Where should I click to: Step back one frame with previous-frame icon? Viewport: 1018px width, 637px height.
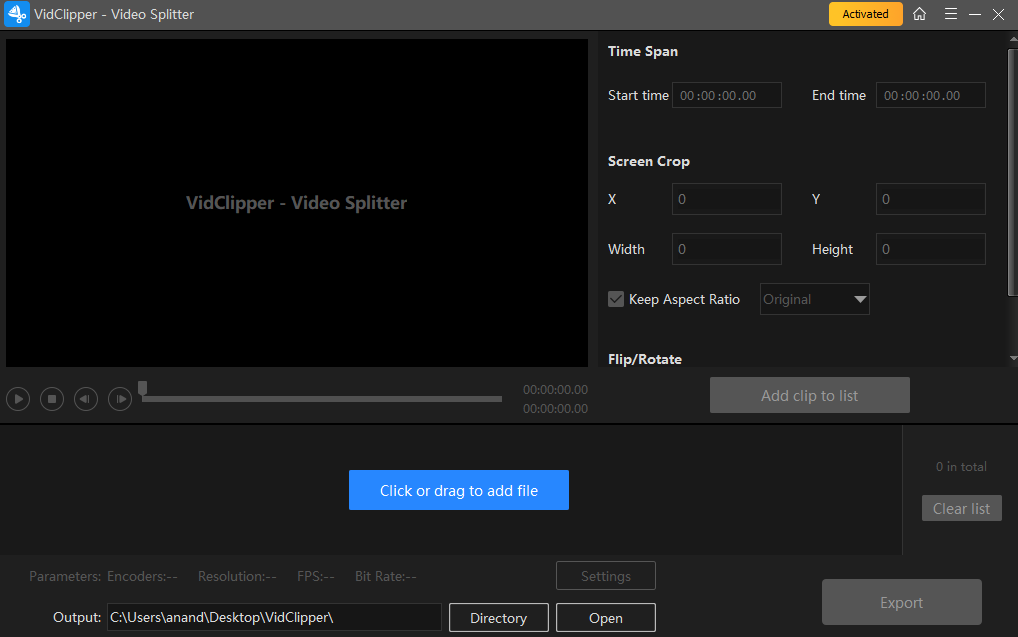(86, 399)
